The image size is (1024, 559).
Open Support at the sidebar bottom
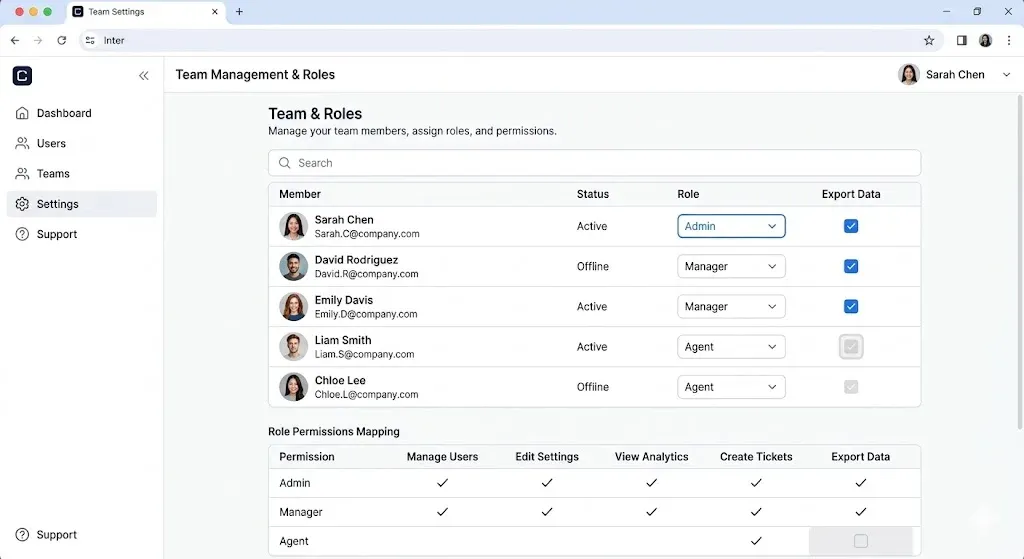(x=82, y=535)
